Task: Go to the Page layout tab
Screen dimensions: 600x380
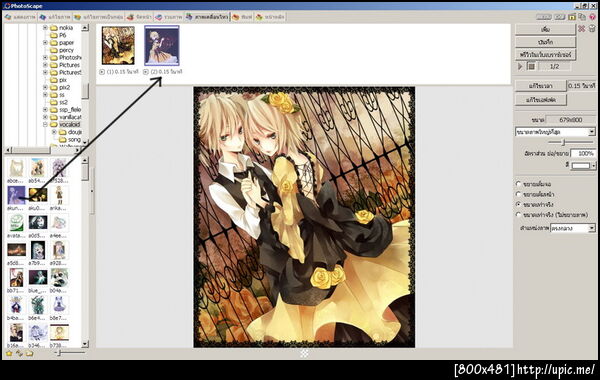Action: 139,17
